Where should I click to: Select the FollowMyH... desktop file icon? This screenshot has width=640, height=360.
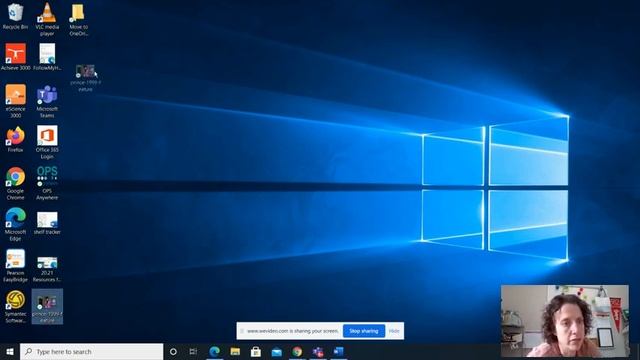click(47, 57)
